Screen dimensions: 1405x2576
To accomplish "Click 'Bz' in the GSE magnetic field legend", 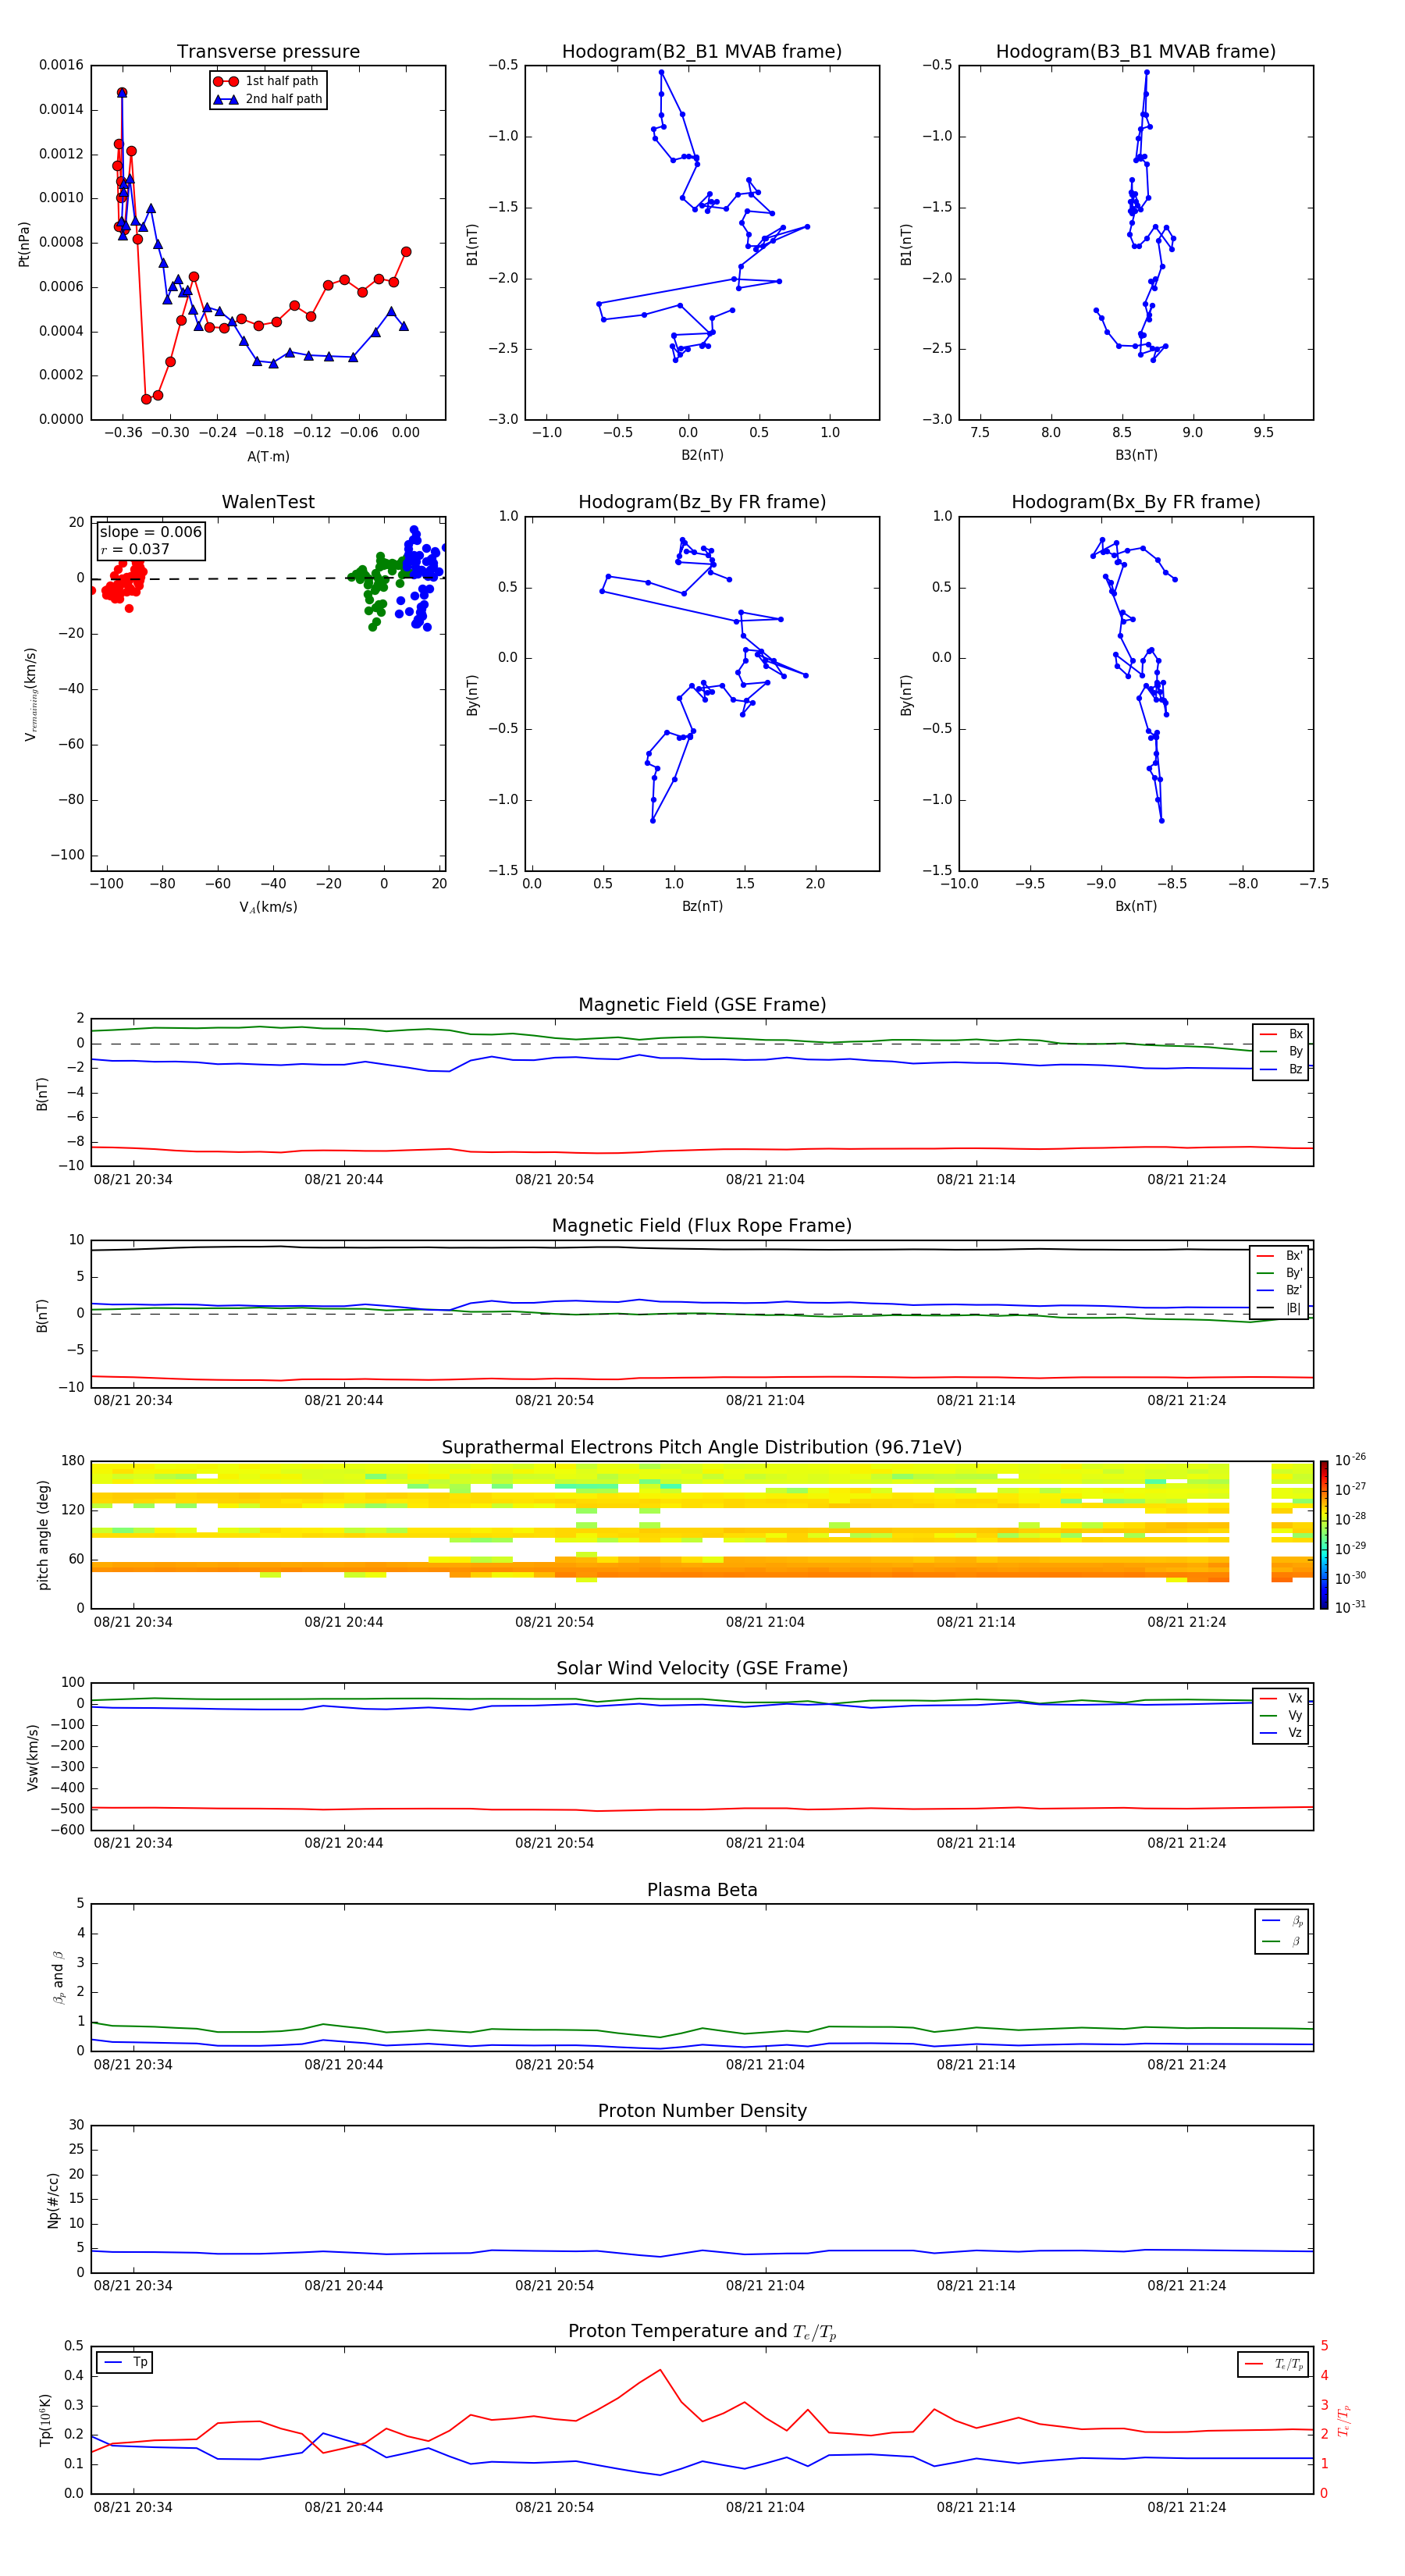I will 1281,1069.
